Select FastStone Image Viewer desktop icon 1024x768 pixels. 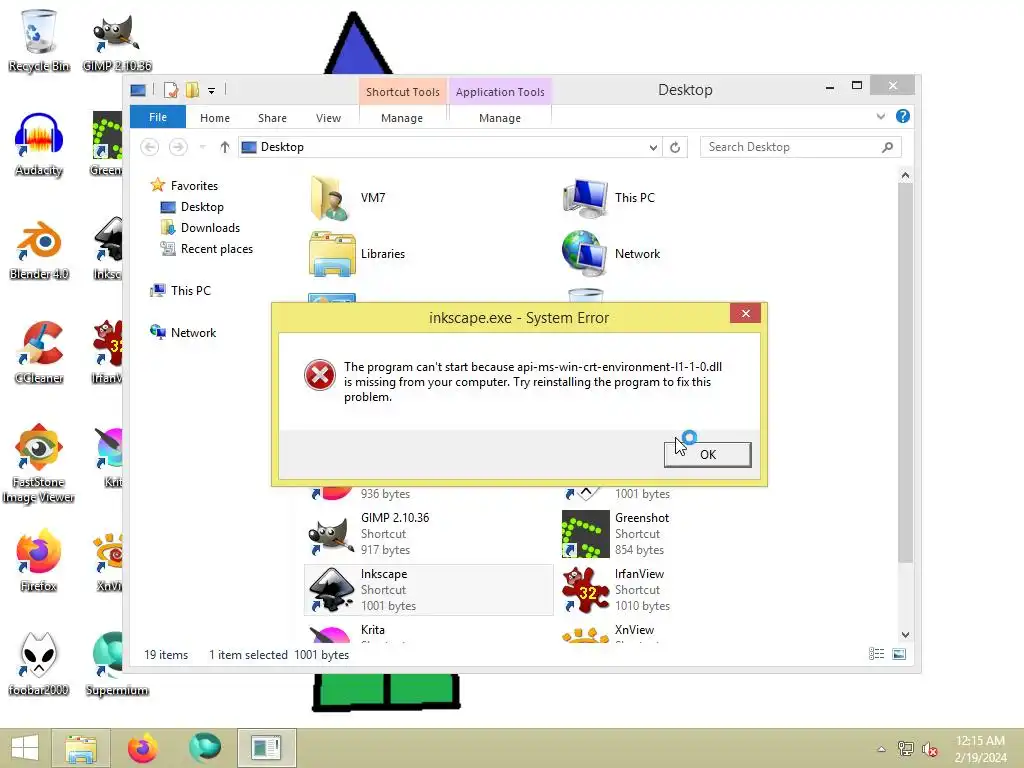point(39,464)
